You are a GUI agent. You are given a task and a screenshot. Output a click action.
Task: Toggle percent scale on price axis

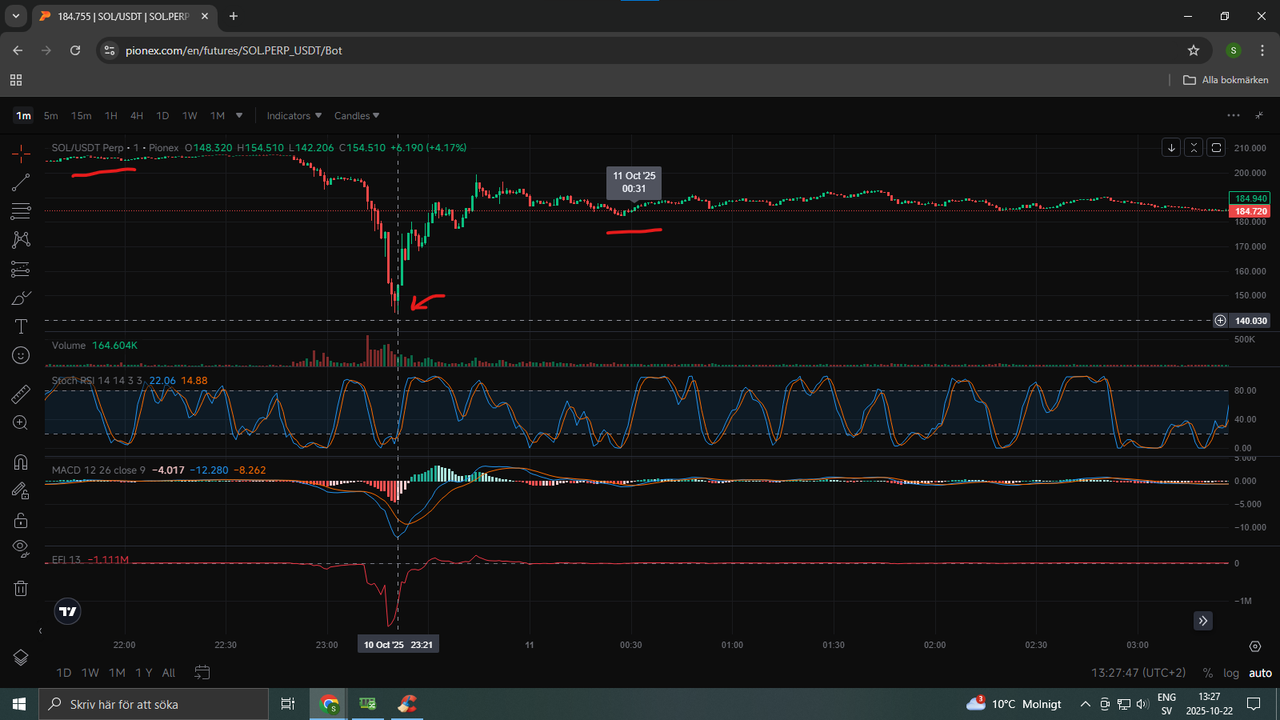pyautogui.click(x=1208, y=673)
